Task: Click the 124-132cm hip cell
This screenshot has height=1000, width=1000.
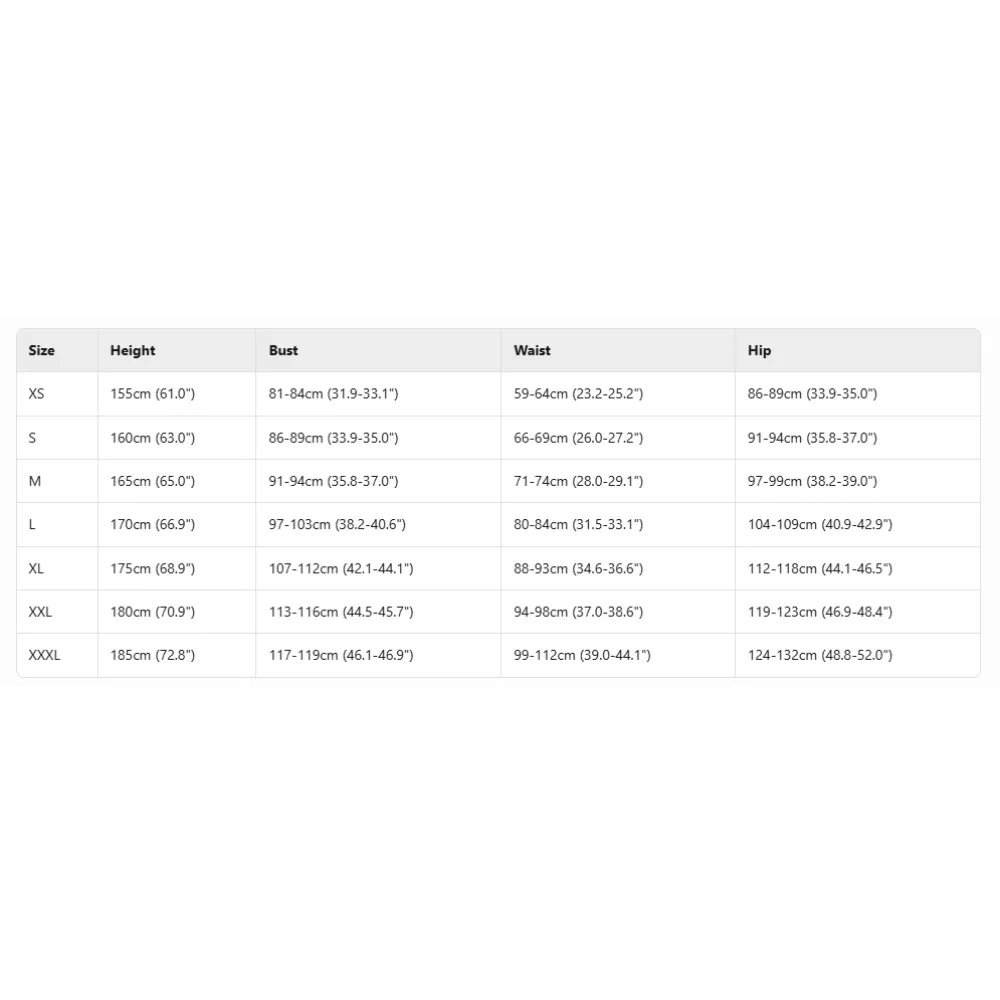Action: tap(820, 655)
